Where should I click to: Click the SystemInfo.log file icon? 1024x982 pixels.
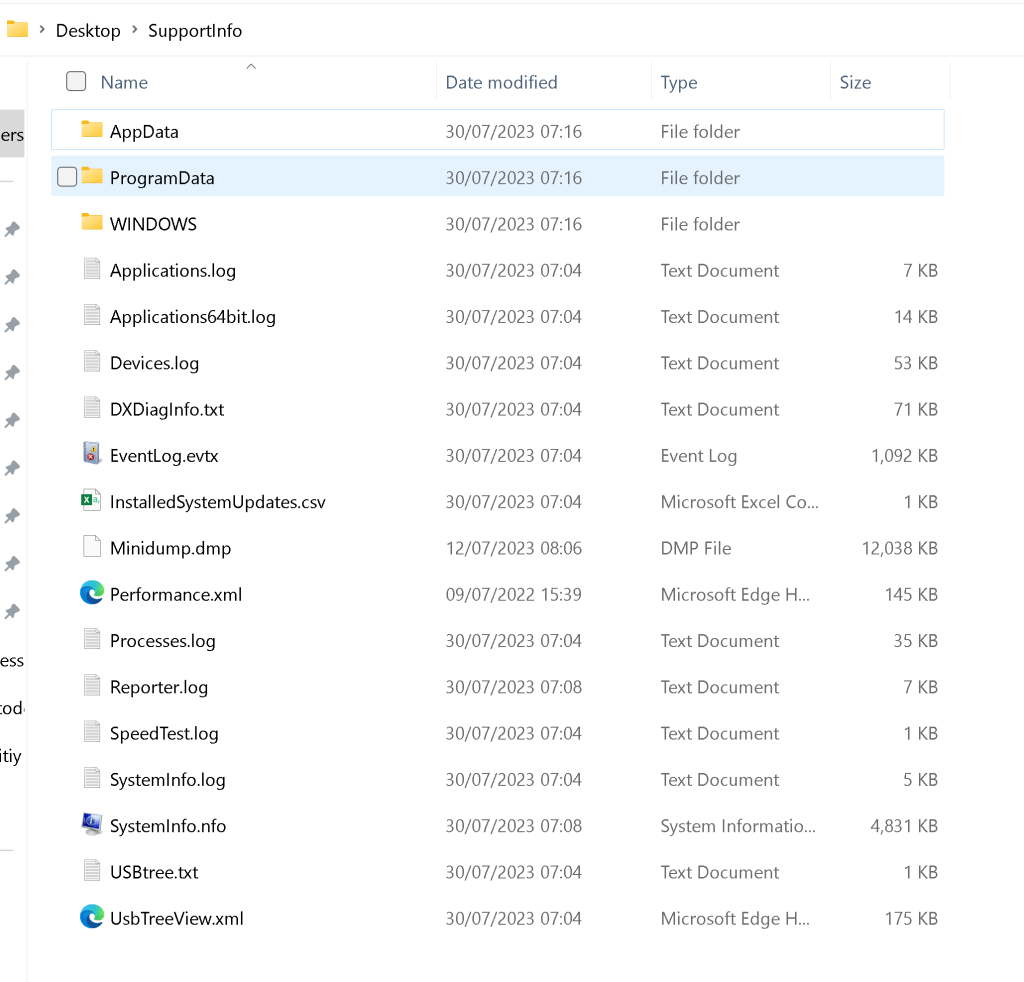(x=92, y=778)
